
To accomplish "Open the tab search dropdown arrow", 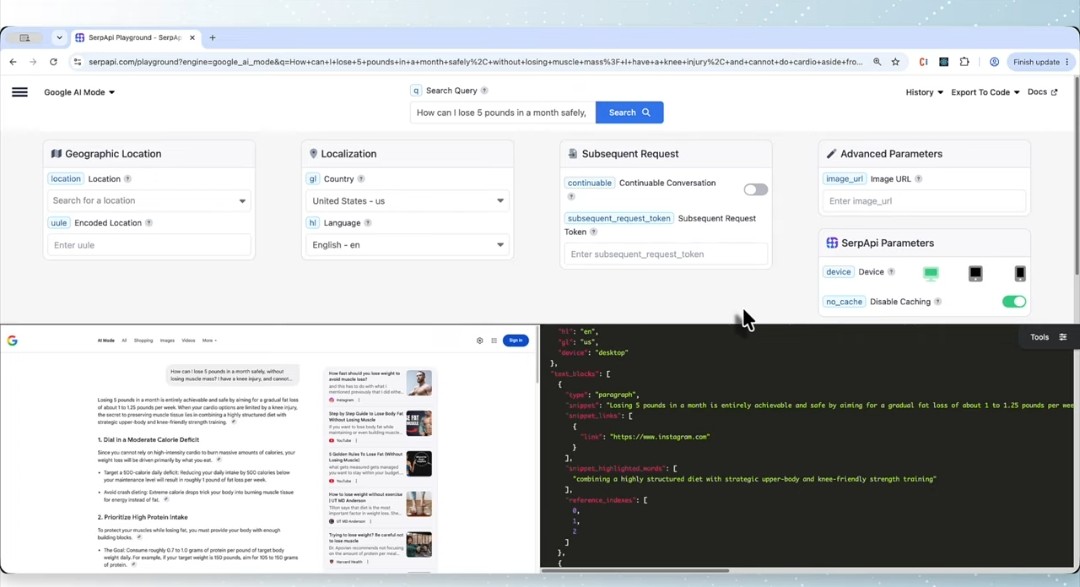I will (59, 38).
